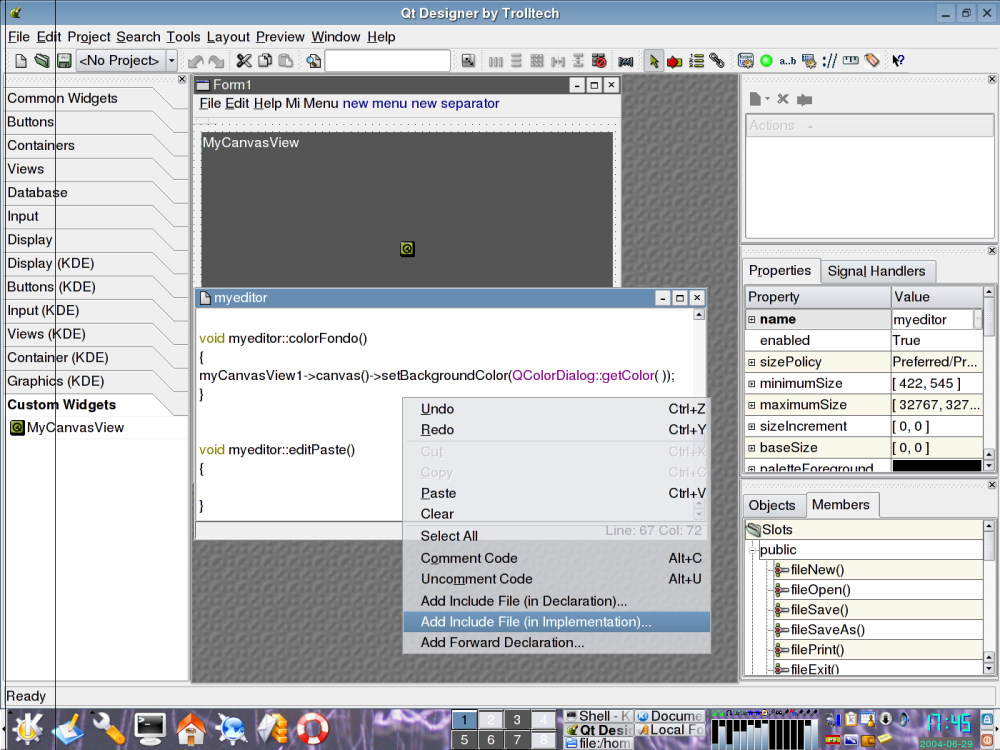The image size is (1000, 750).
Task: Open the <No Project> combo box dropdown
Action: coord(172,61)
